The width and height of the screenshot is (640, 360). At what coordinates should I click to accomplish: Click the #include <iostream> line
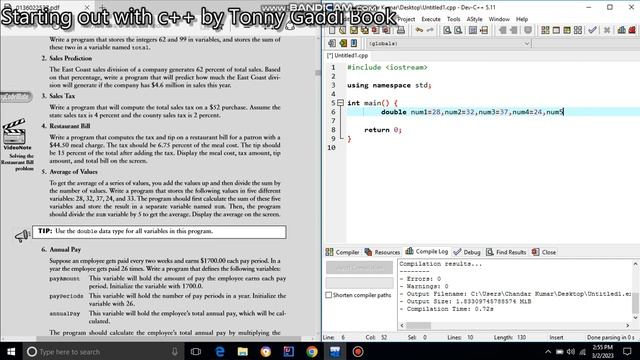[387, 67]
